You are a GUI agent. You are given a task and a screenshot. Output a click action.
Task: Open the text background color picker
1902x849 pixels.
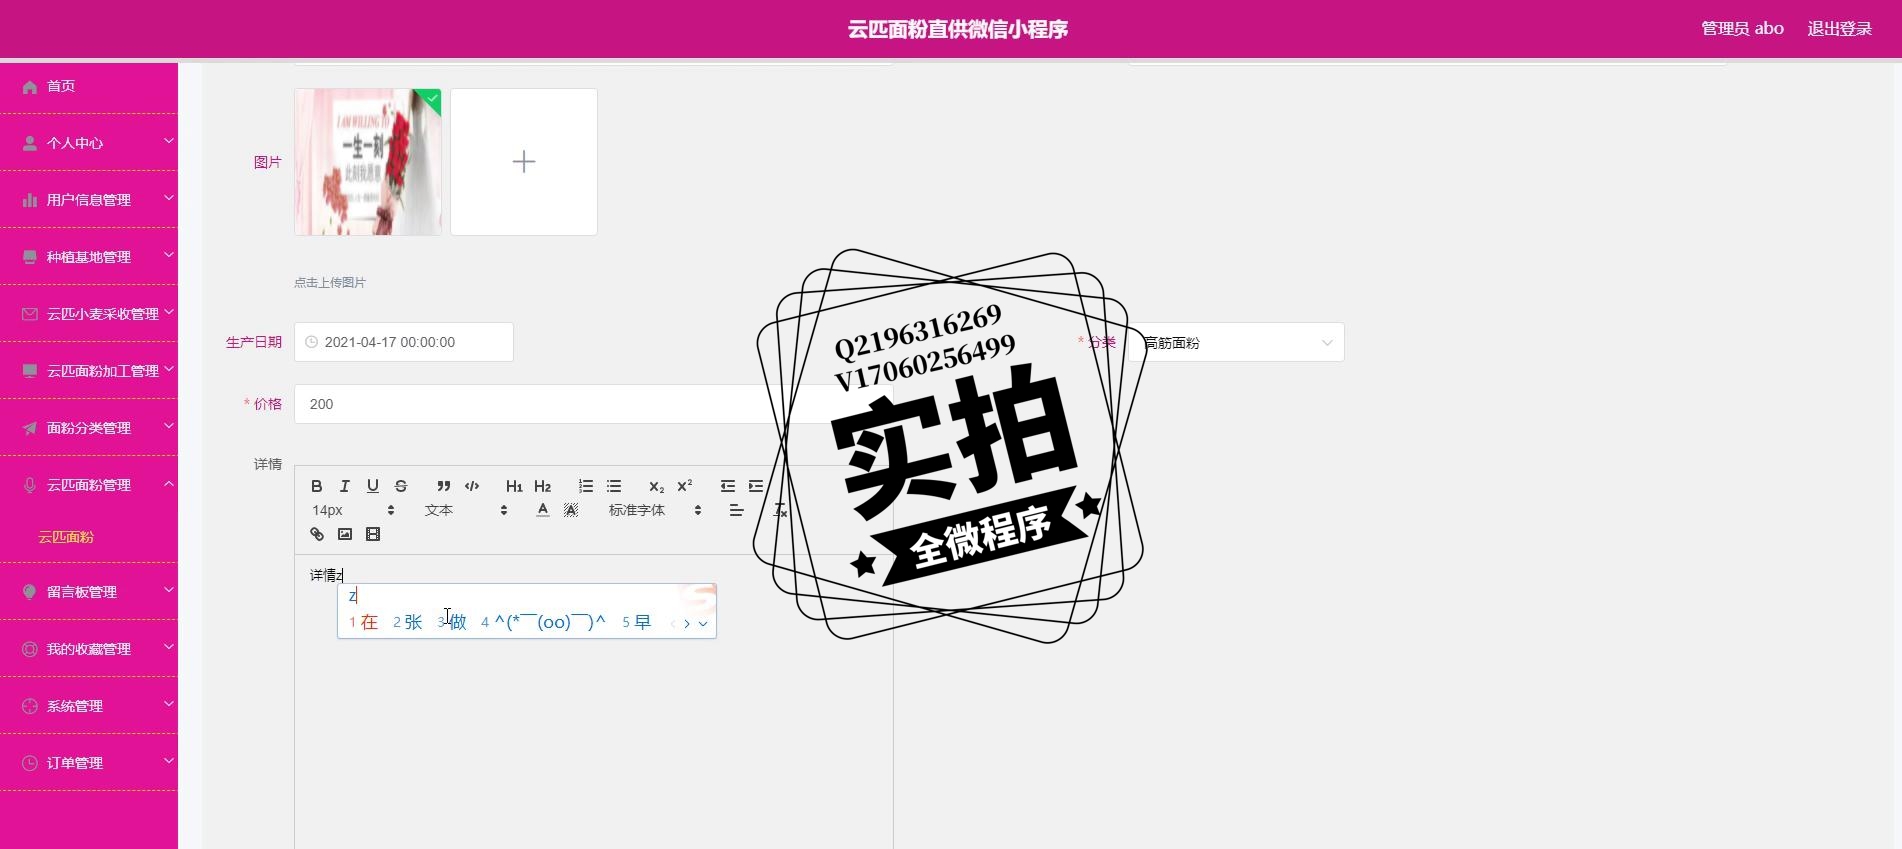pos(571,510)
